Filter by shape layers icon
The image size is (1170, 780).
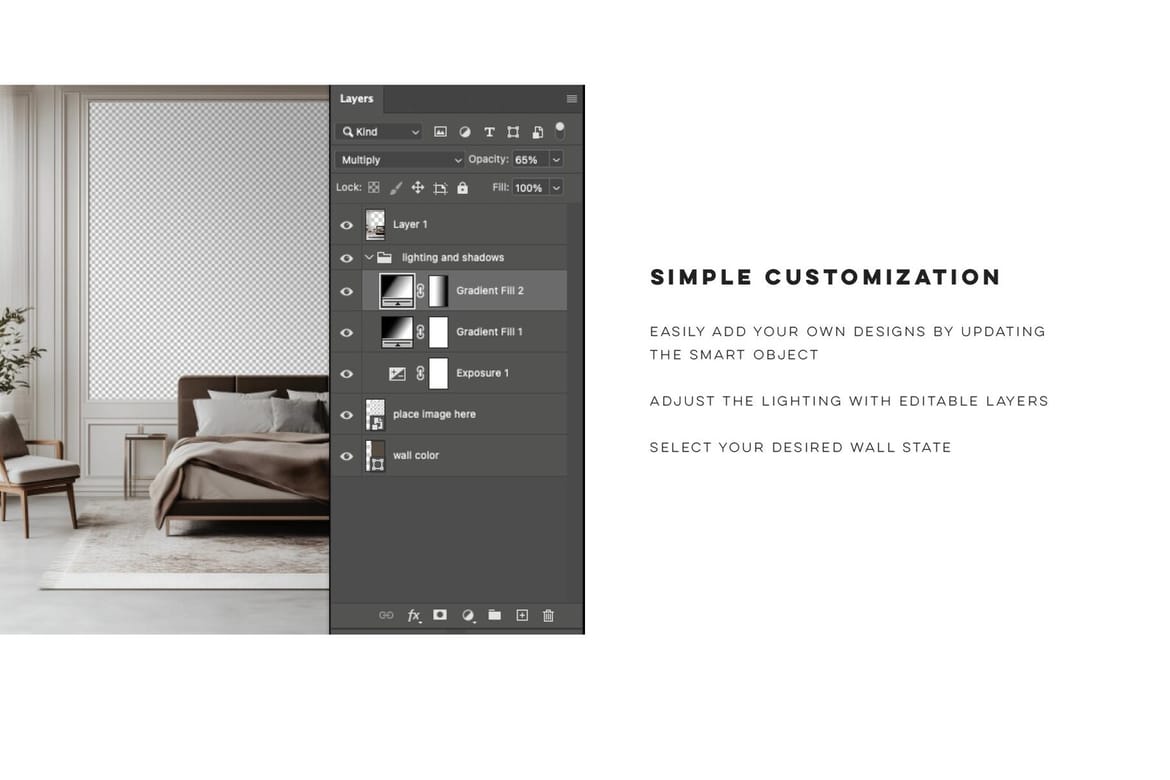point(513,132)
